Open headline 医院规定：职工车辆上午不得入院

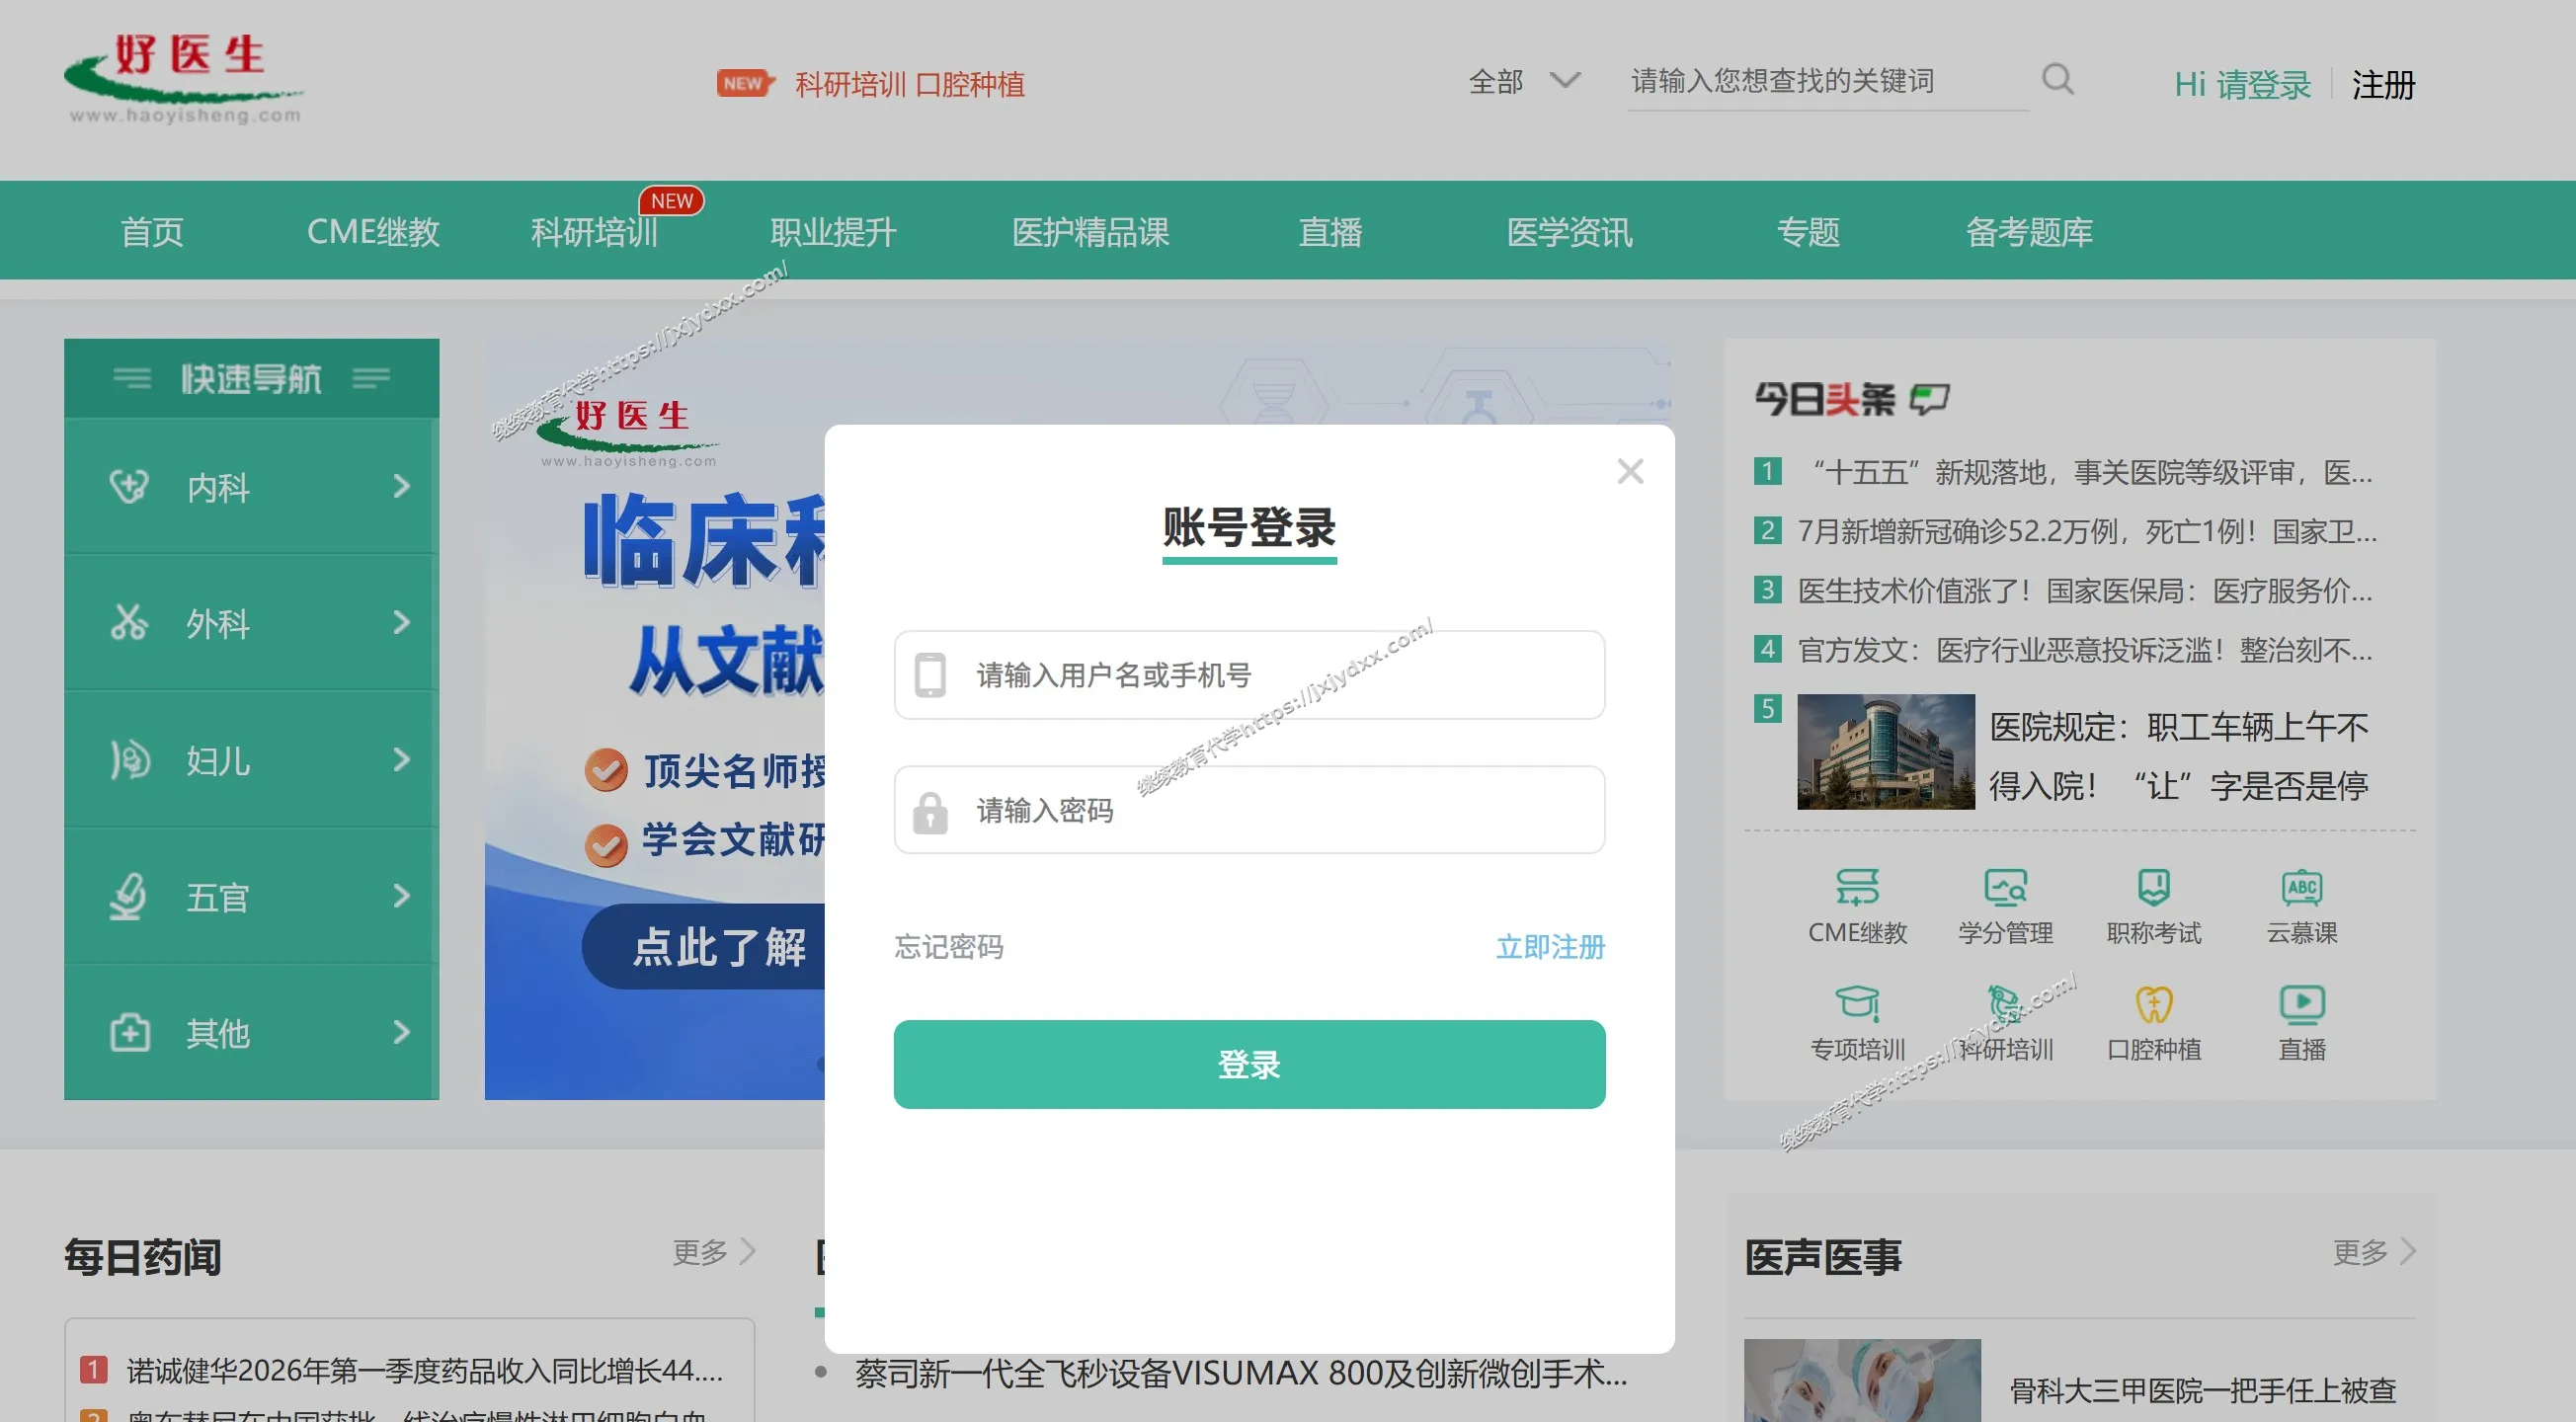pos(2179,756)
